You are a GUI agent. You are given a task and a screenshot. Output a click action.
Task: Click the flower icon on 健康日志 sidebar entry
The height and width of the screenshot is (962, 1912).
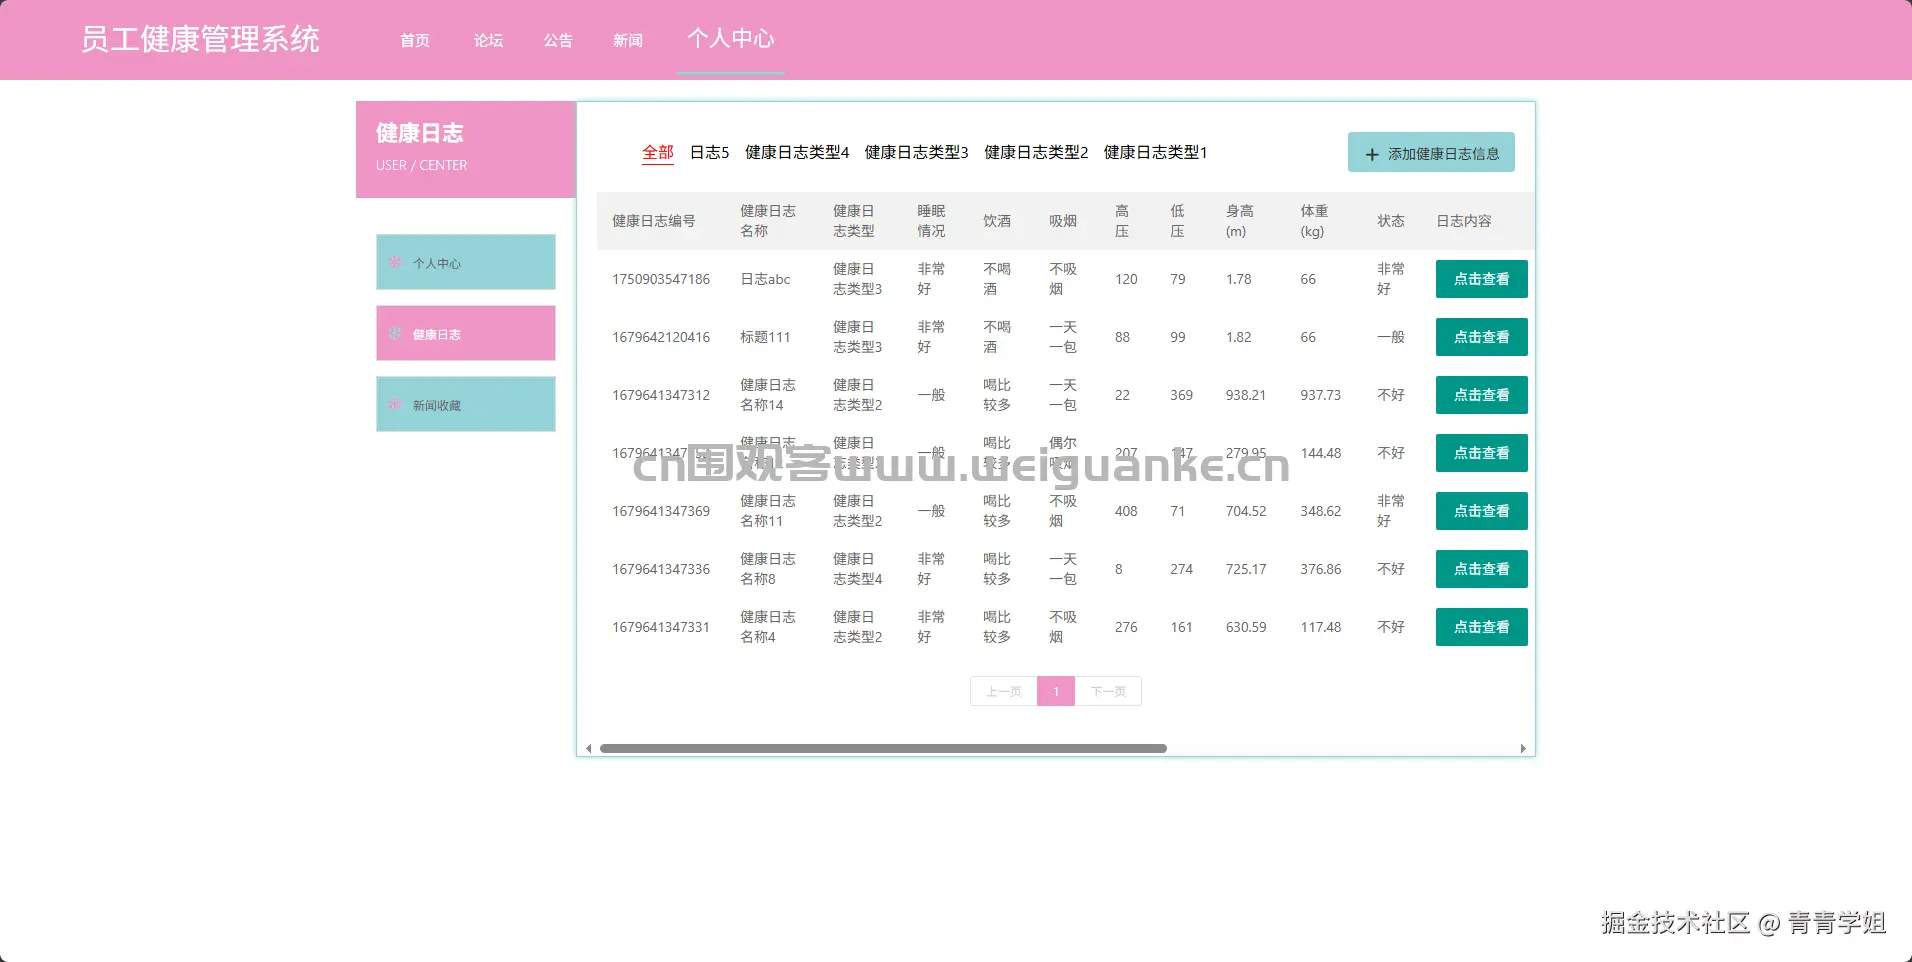pos(393,333)
